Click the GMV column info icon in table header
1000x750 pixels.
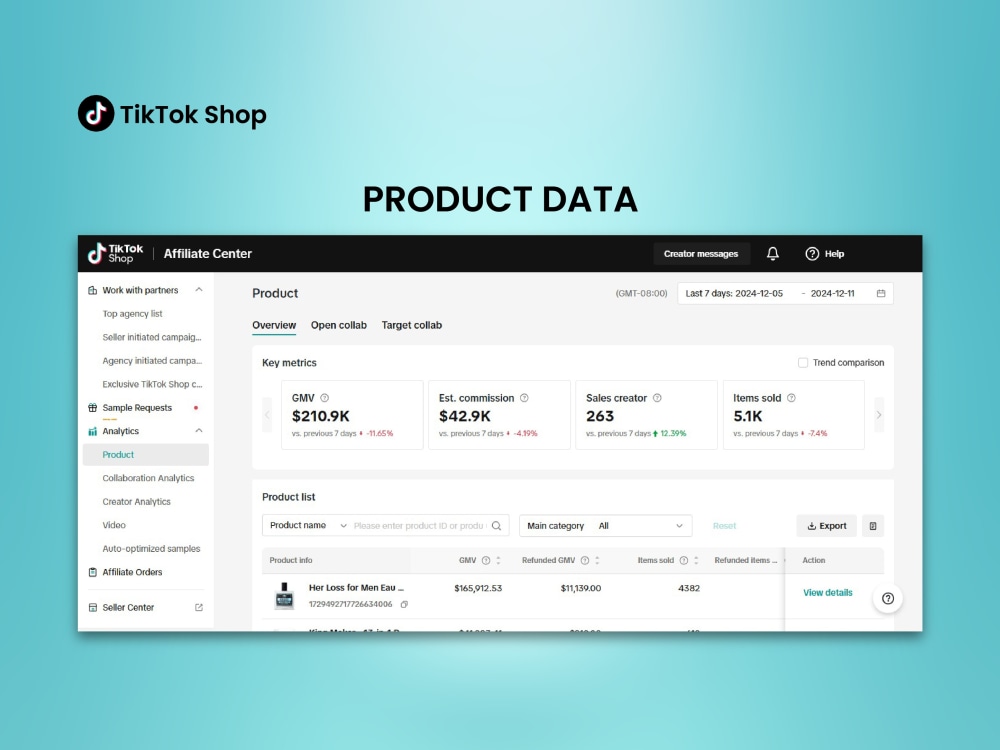[486, 561]
